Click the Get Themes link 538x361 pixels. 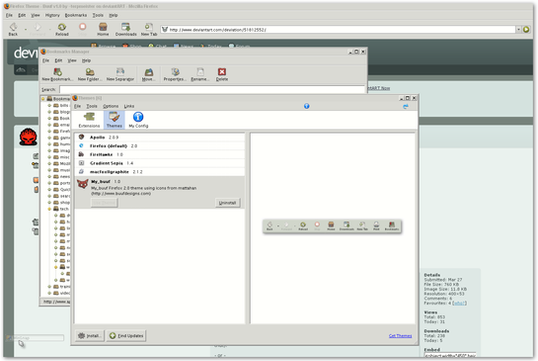point(400,336)
